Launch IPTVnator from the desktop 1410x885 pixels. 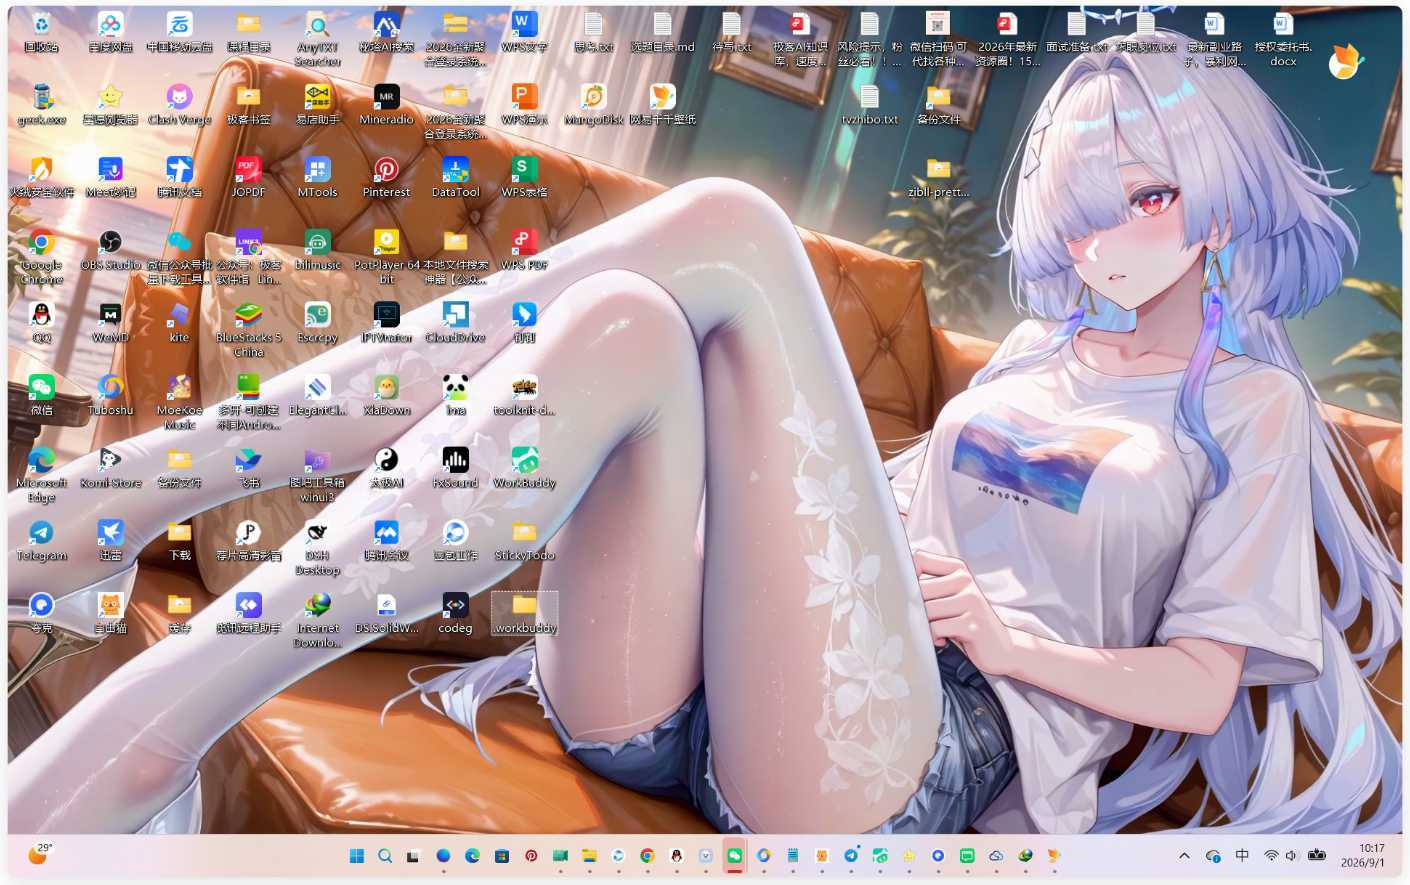[x=386, y=323]
